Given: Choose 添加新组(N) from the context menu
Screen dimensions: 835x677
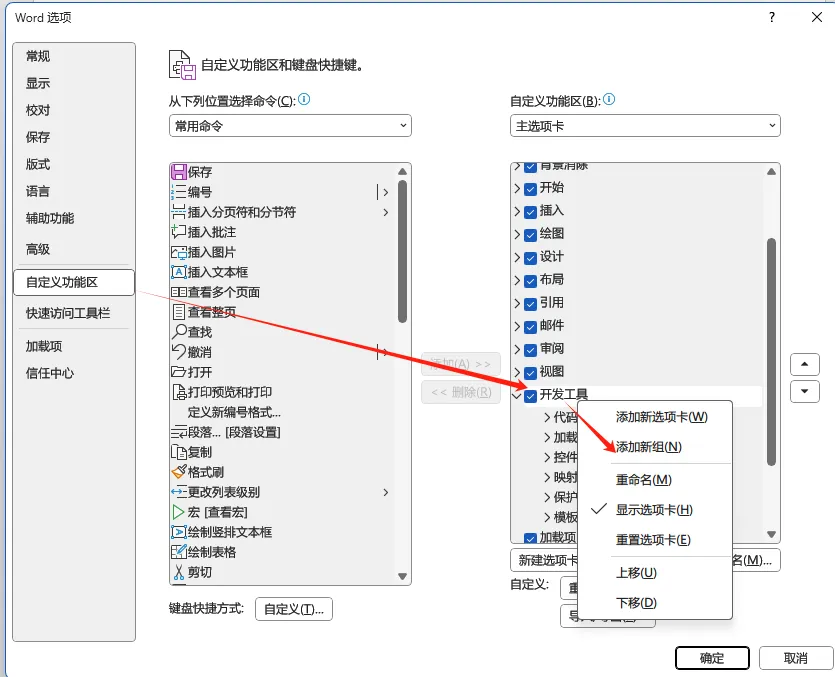Looking at the screenshot, I should (x=654, y=446).
